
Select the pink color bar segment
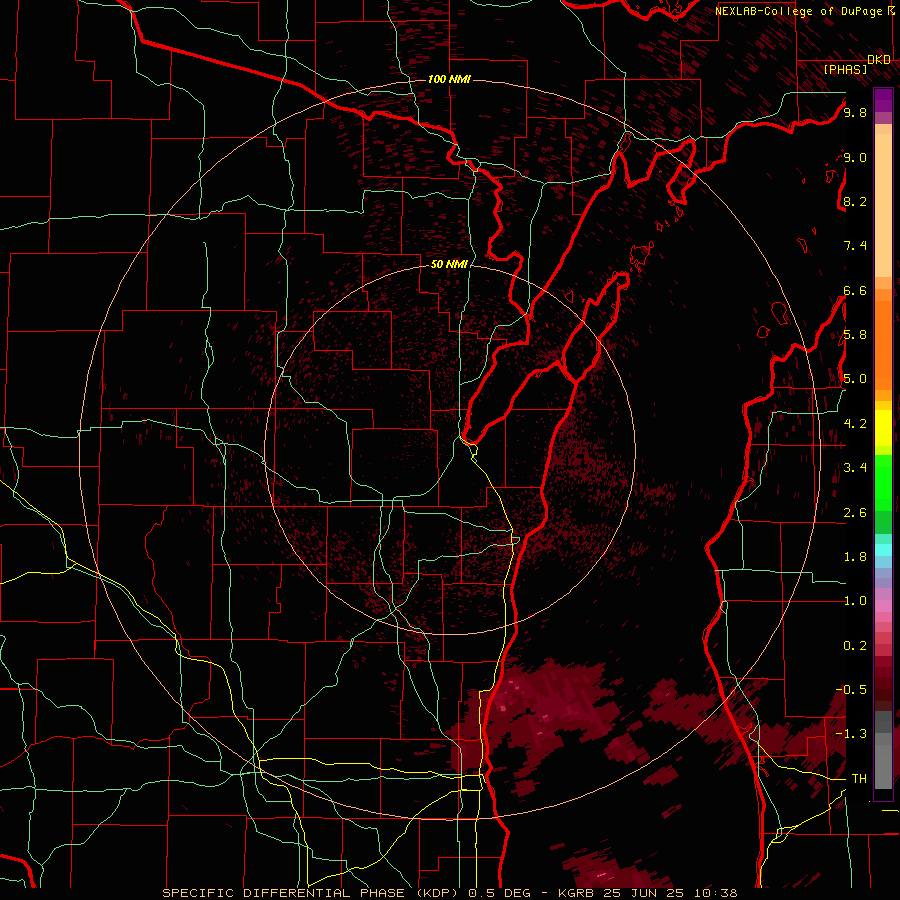[883, 606]
